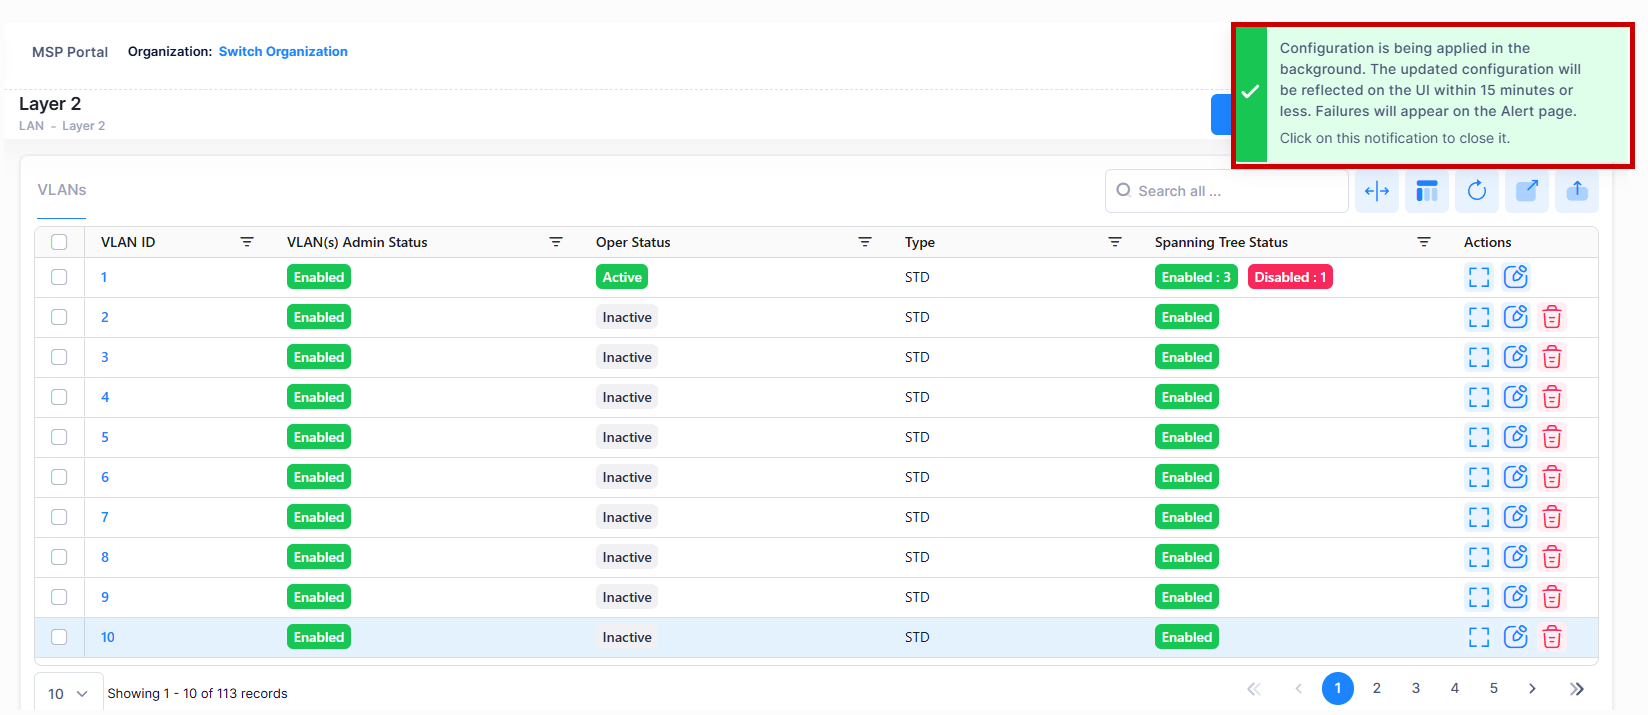Check the box for VLAN 2 row

59,317
